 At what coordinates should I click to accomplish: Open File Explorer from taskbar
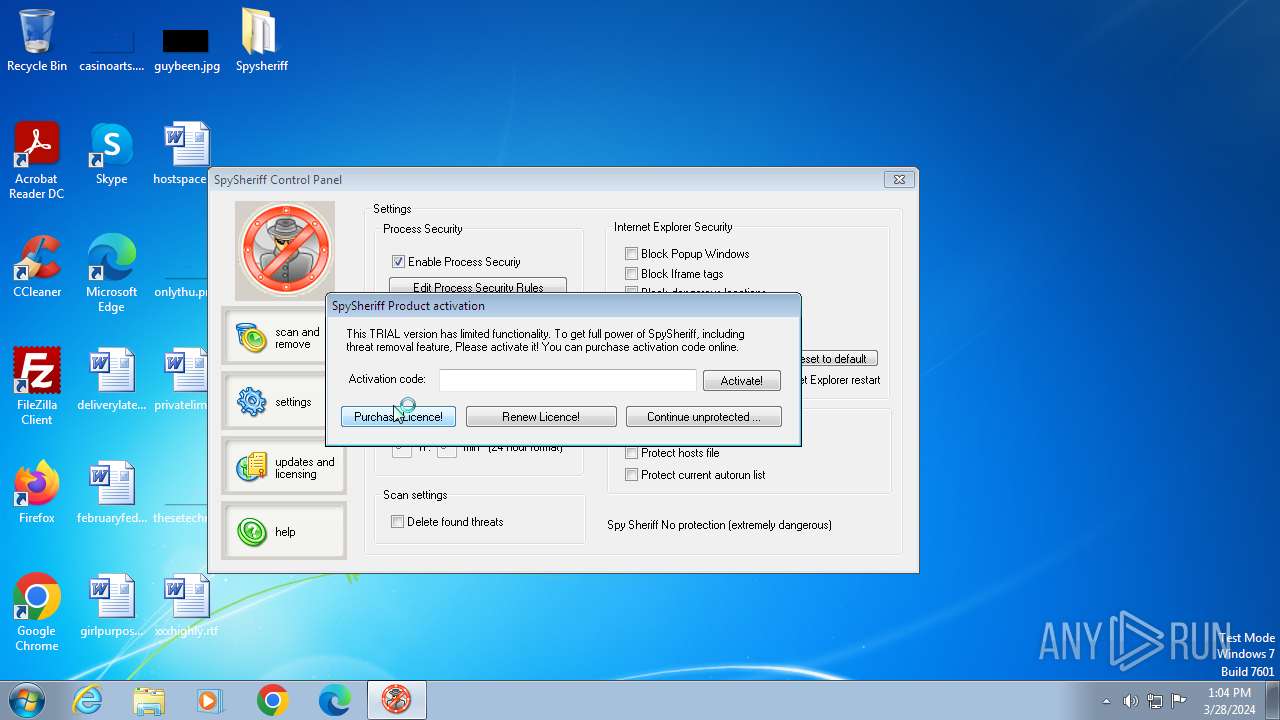tap(149, 700)
